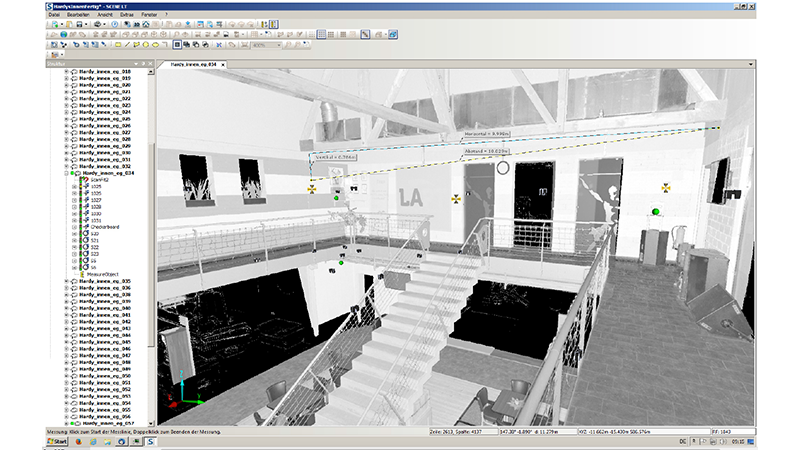Open Firefox from the taskbar

click(x=79, y=442)
